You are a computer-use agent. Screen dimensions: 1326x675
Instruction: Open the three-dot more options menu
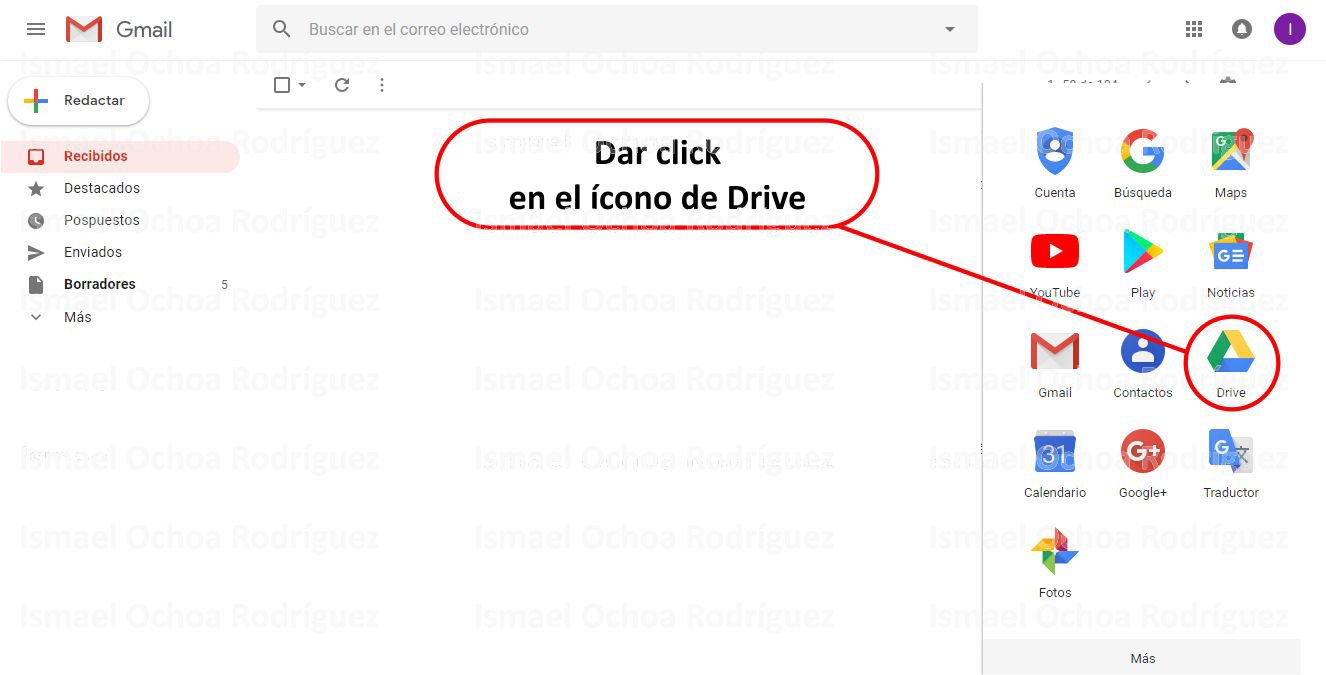click(382, 85)
